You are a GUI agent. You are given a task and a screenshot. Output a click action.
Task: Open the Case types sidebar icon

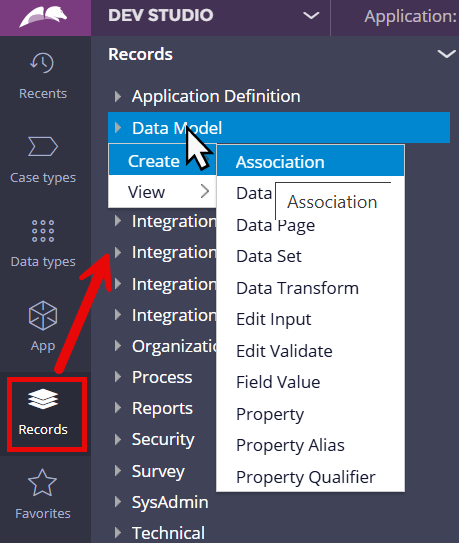pos(43,146)
